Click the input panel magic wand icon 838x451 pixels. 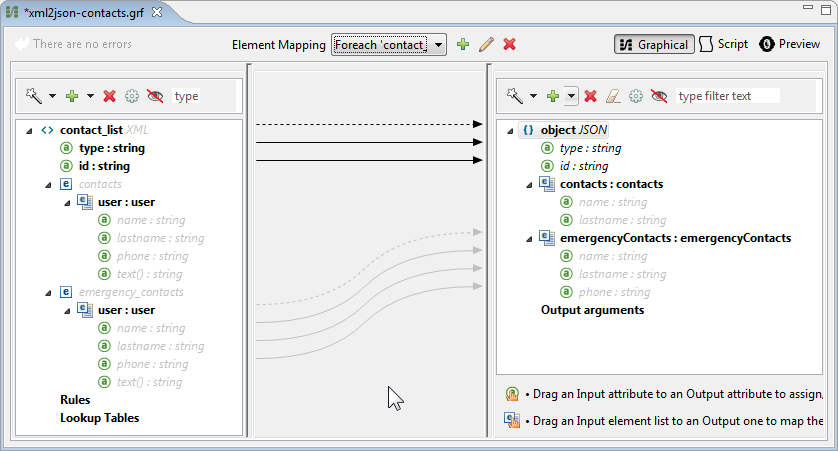click(x=33, y=96)
